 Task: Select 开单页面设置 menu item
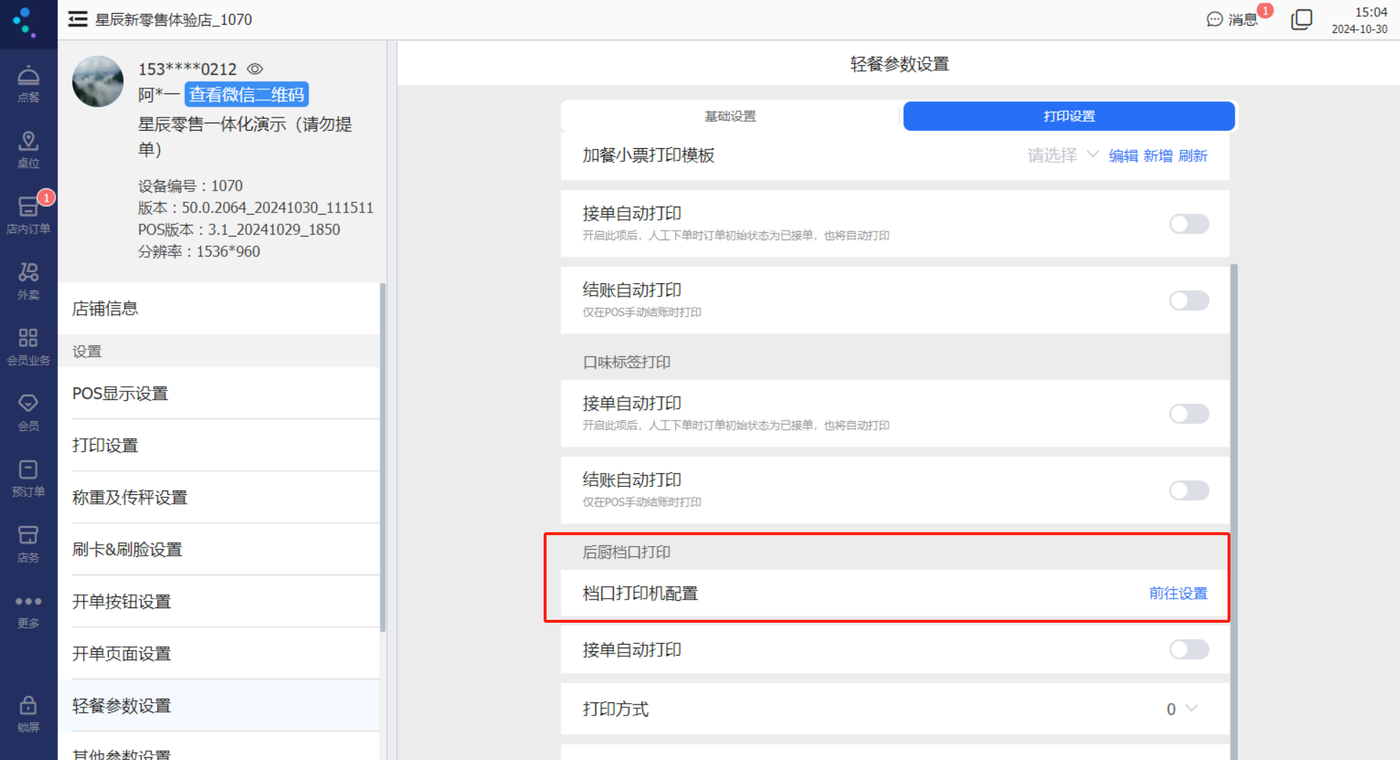(x=219, y=653)
